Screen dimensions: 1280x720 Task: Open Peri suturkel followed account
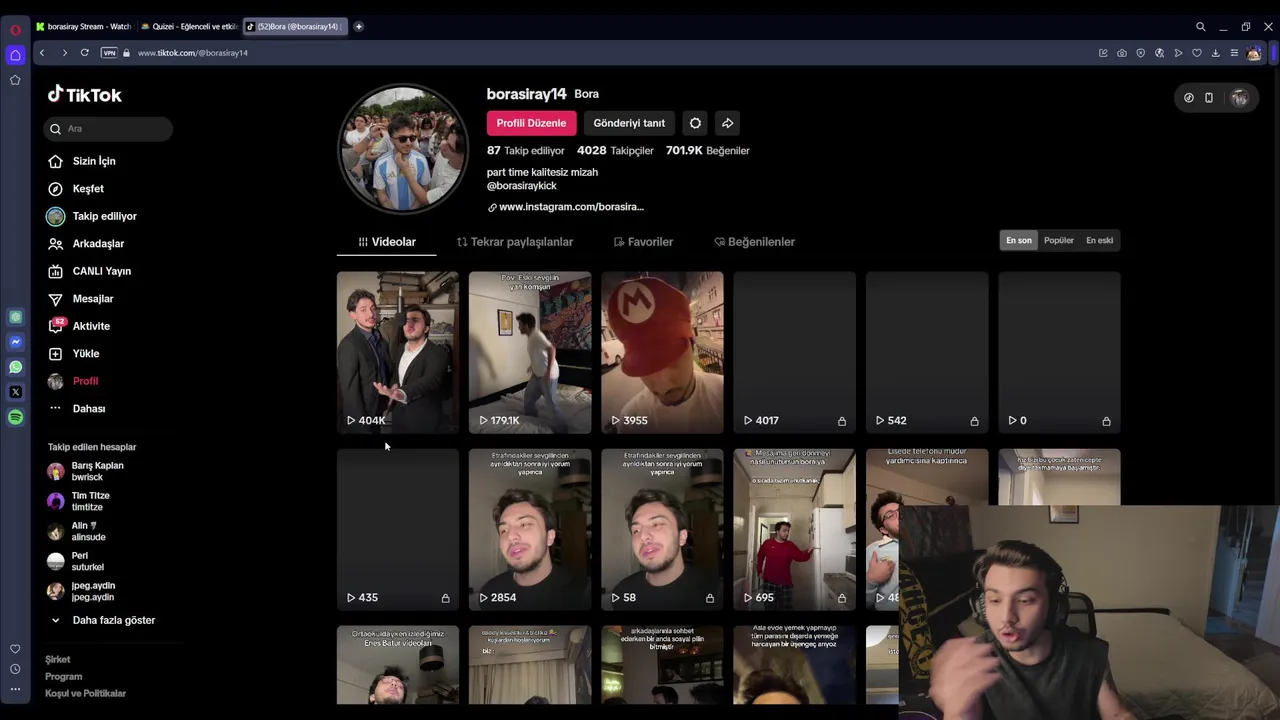pos(76,561)
